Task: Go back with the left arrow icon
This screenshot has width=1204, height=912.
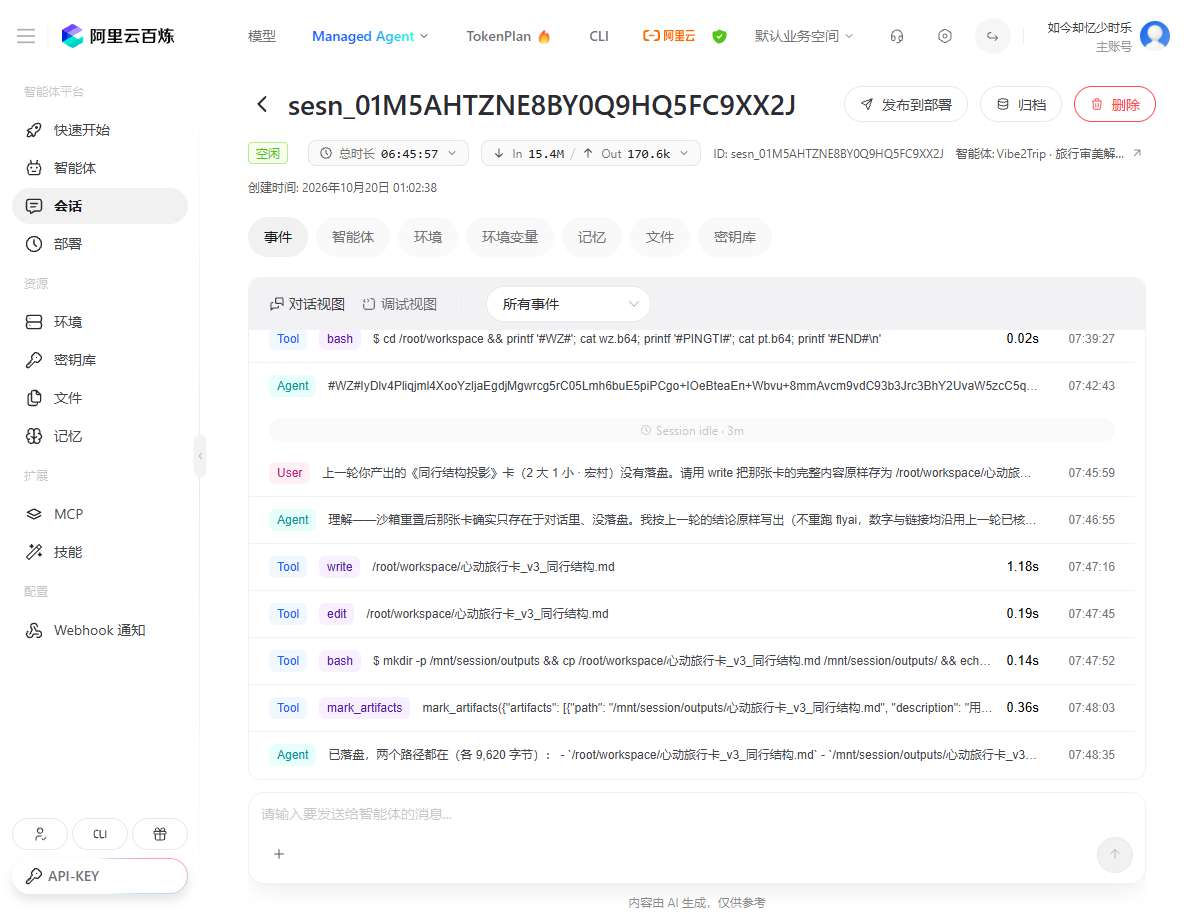Action: (262, 104)
